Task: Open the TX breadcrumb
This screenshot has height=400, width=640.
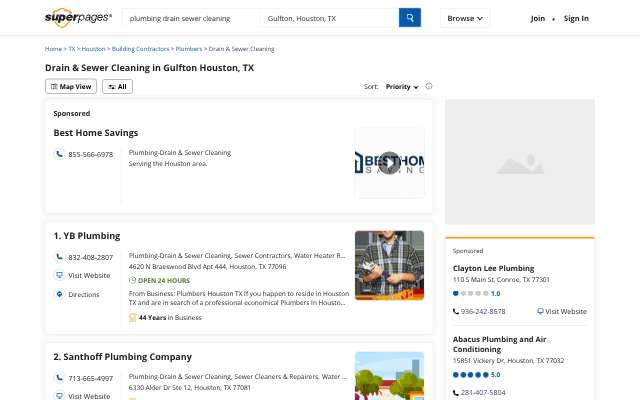Action: pyautogui.click(x=72, y=49)
